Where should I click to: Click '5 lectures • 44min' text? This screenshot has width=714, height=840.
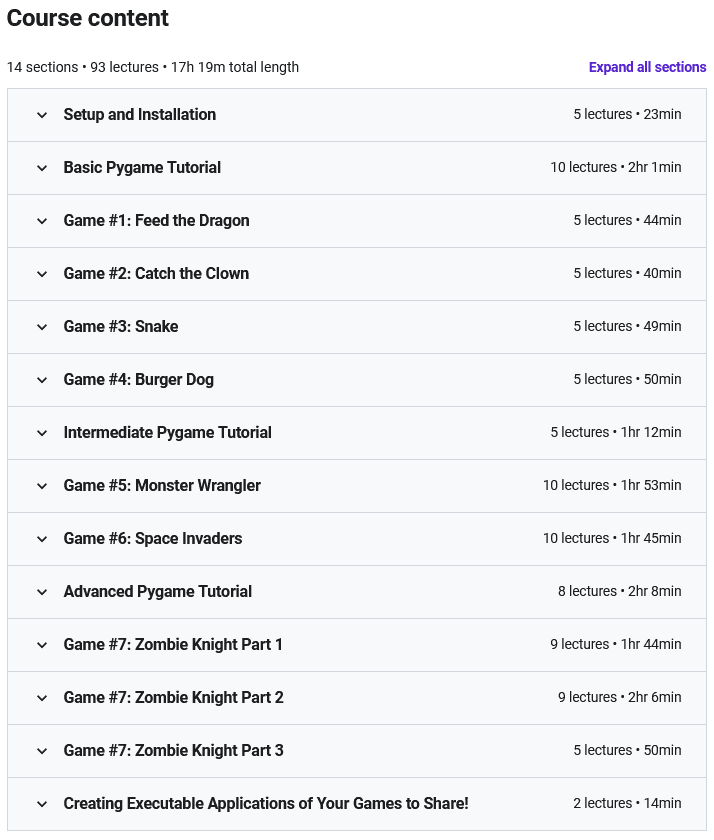click(627, 220)
